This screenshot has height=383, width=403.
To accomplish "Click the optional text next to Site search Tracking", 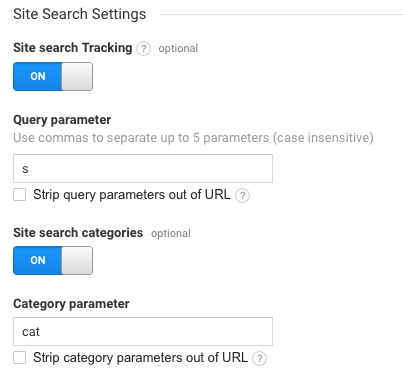I will click(x=178, y=49).
